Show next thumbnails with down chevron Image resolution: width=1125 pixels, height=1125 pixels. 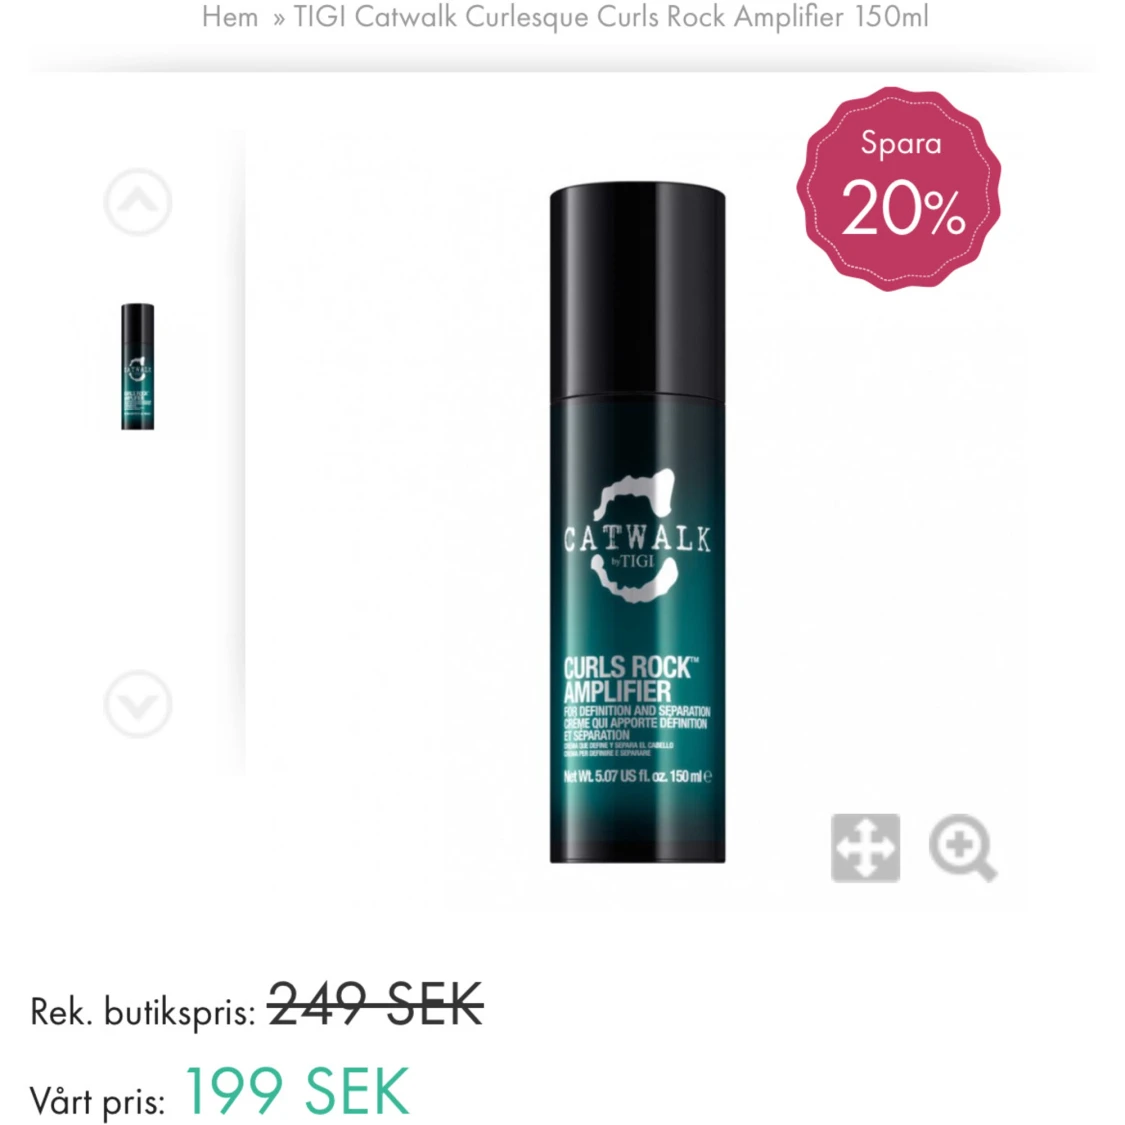coord(138,704)
